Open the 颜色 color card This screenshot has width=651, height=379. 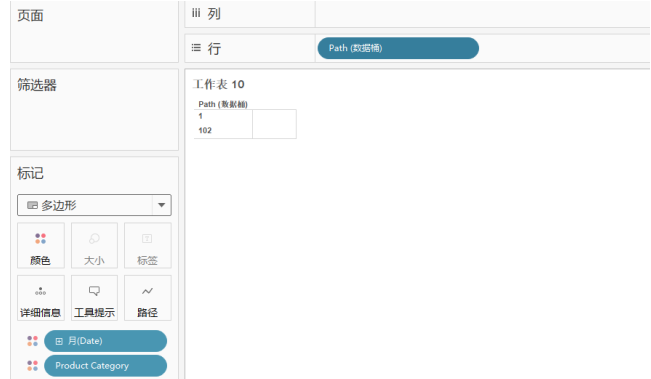coord(41,246)
